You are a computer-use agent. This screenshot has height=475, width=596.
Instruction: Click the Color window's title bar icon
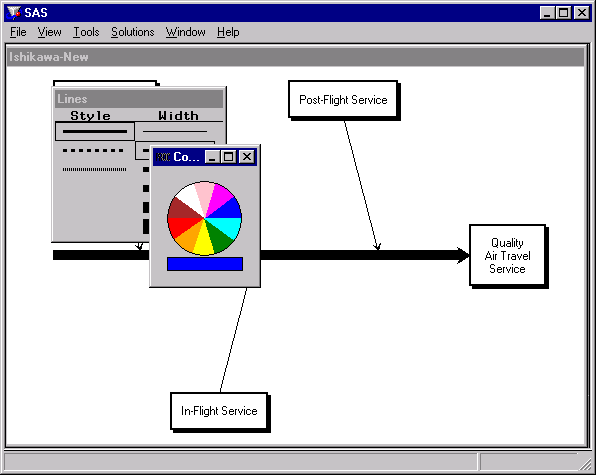click(163, 157)
